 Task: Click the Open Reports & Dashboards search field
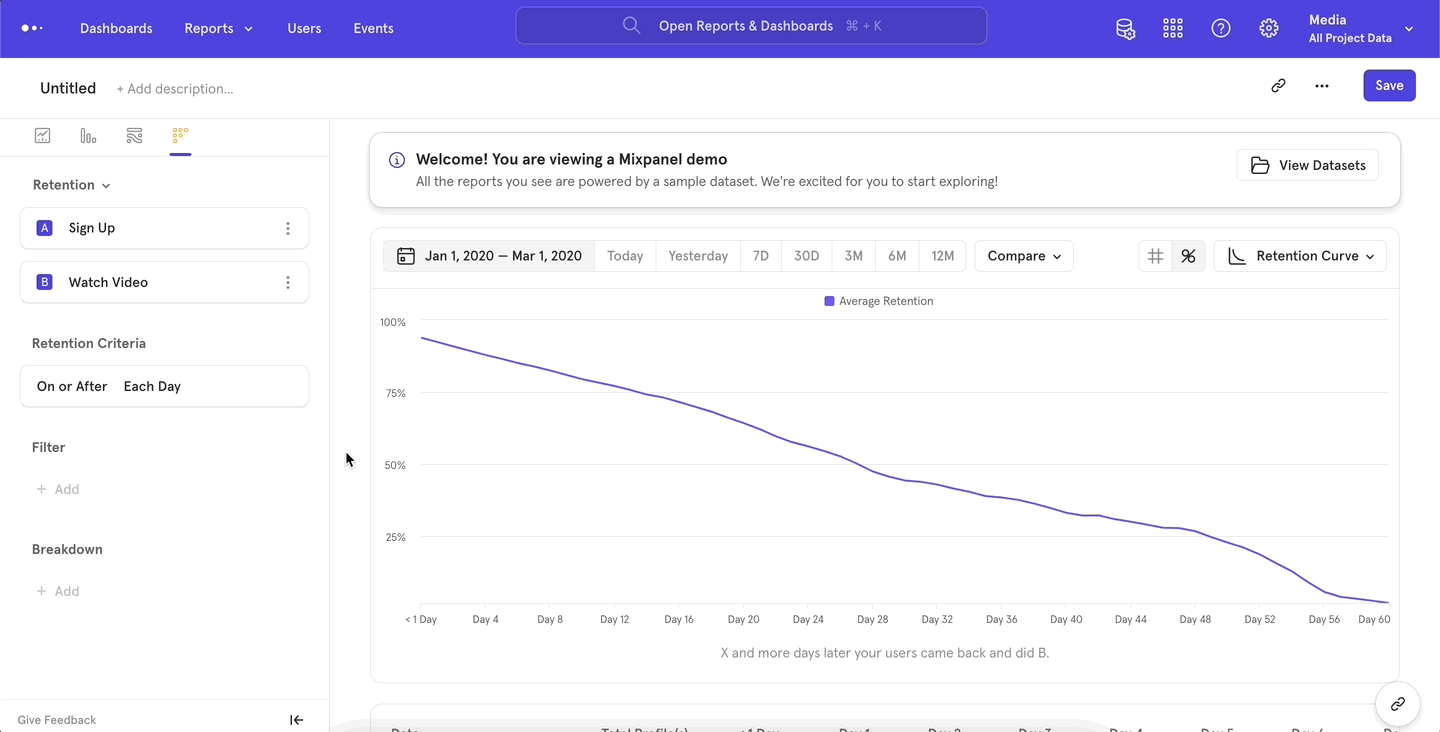[x=750, y=25]
